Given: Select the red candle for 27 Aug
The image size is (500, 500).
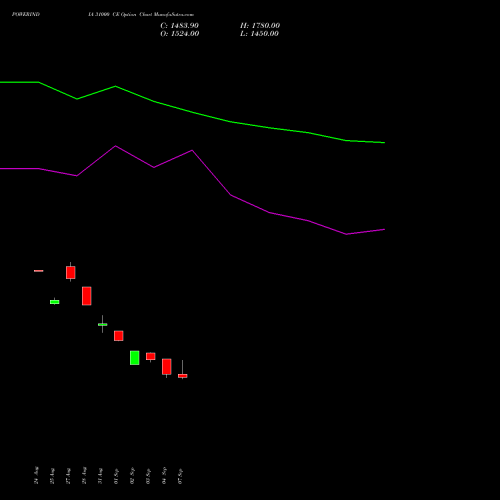Looking at the screenshot, I should tap(71, 272).
